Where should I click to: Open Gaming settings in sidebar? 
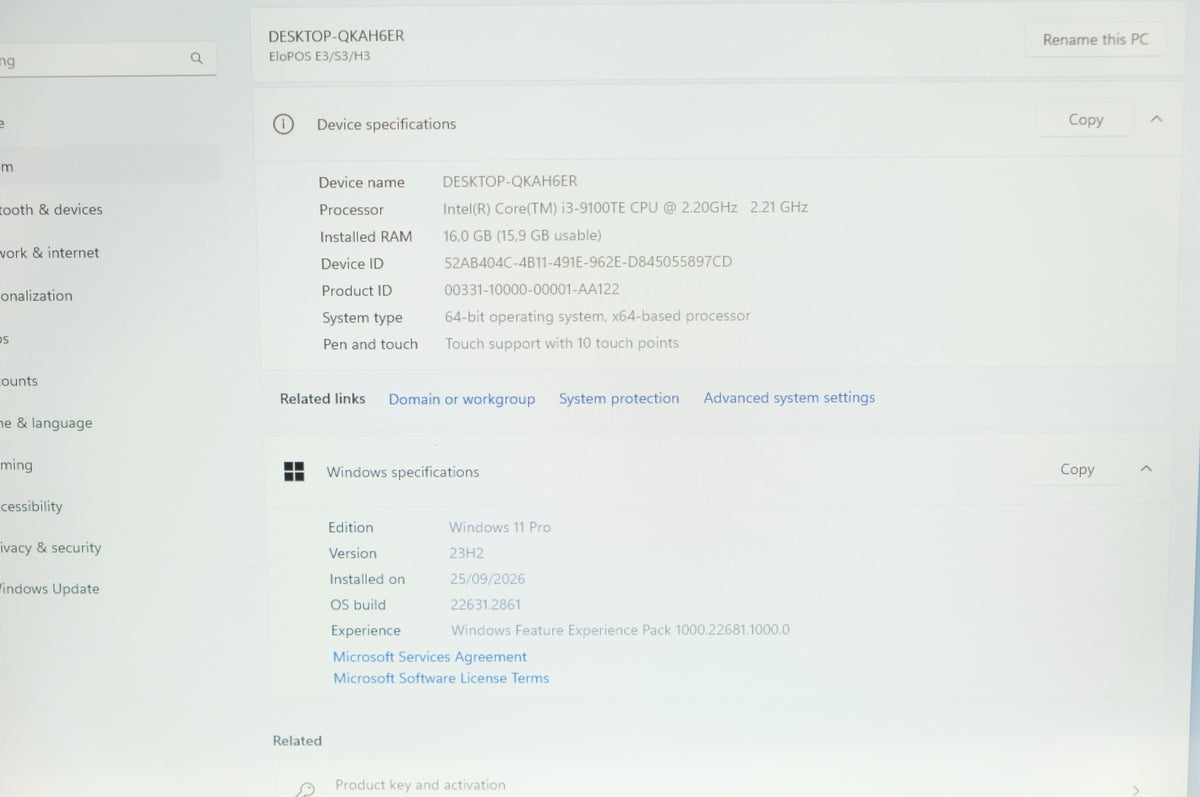(17, 465)
